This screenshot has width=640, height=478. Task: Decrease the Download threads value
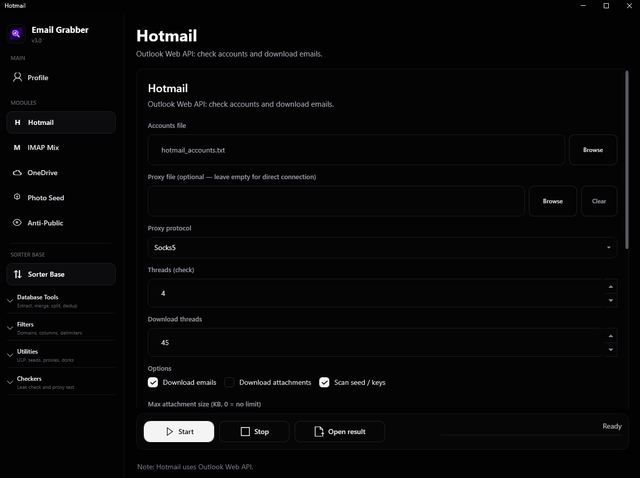pyautogui.click(x=611, y=350)
